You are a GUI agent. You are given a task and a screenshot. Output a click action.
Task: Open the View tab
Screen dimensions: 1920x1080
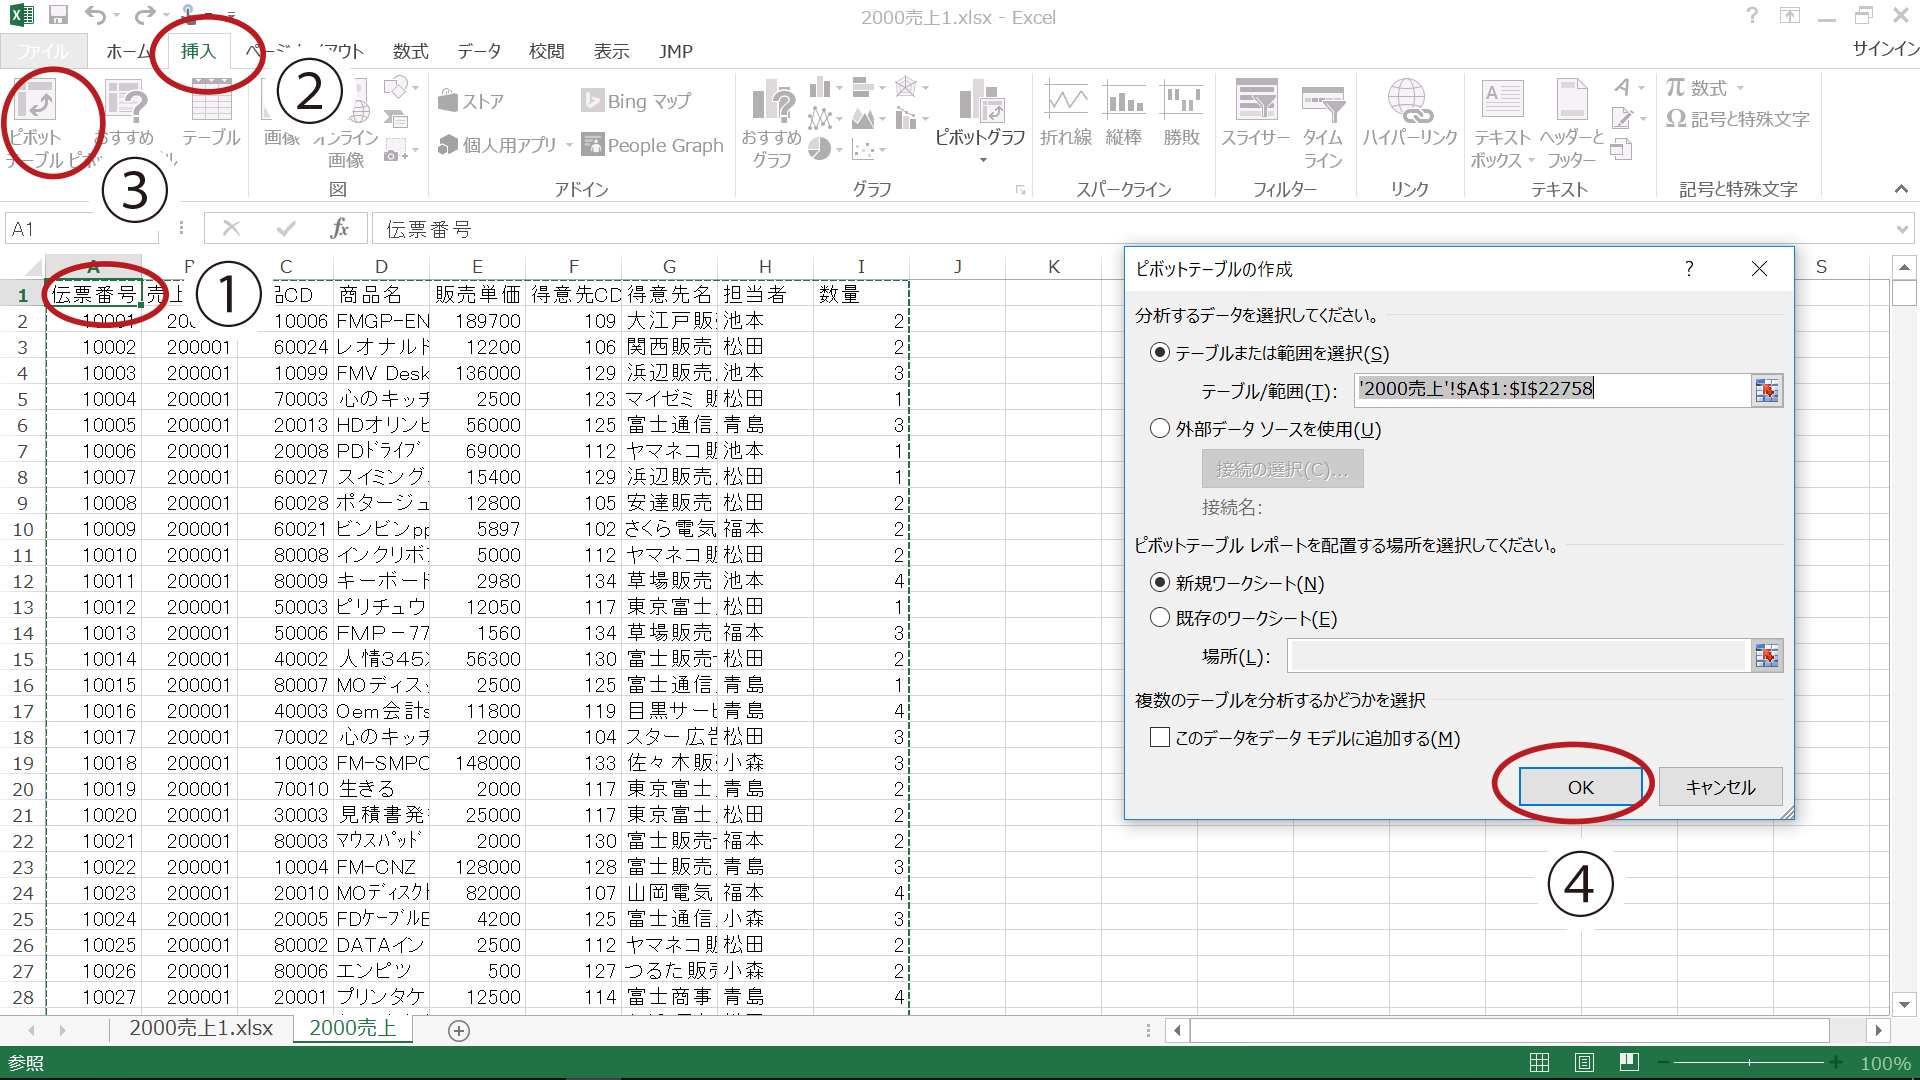611,51
